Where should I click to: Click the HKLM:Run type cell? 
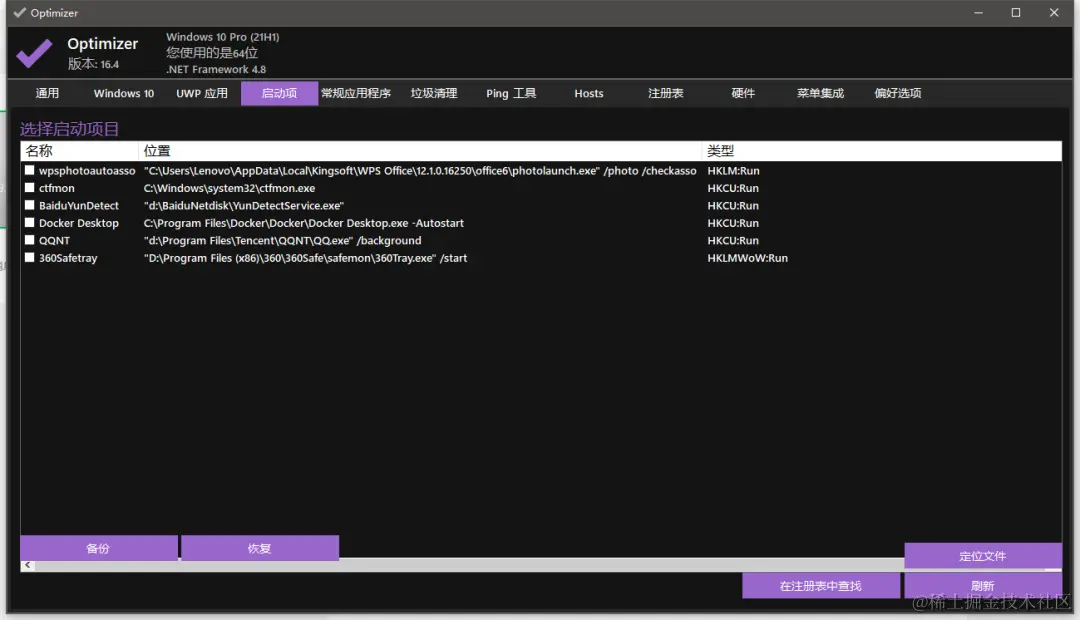(x=734, y=171)
